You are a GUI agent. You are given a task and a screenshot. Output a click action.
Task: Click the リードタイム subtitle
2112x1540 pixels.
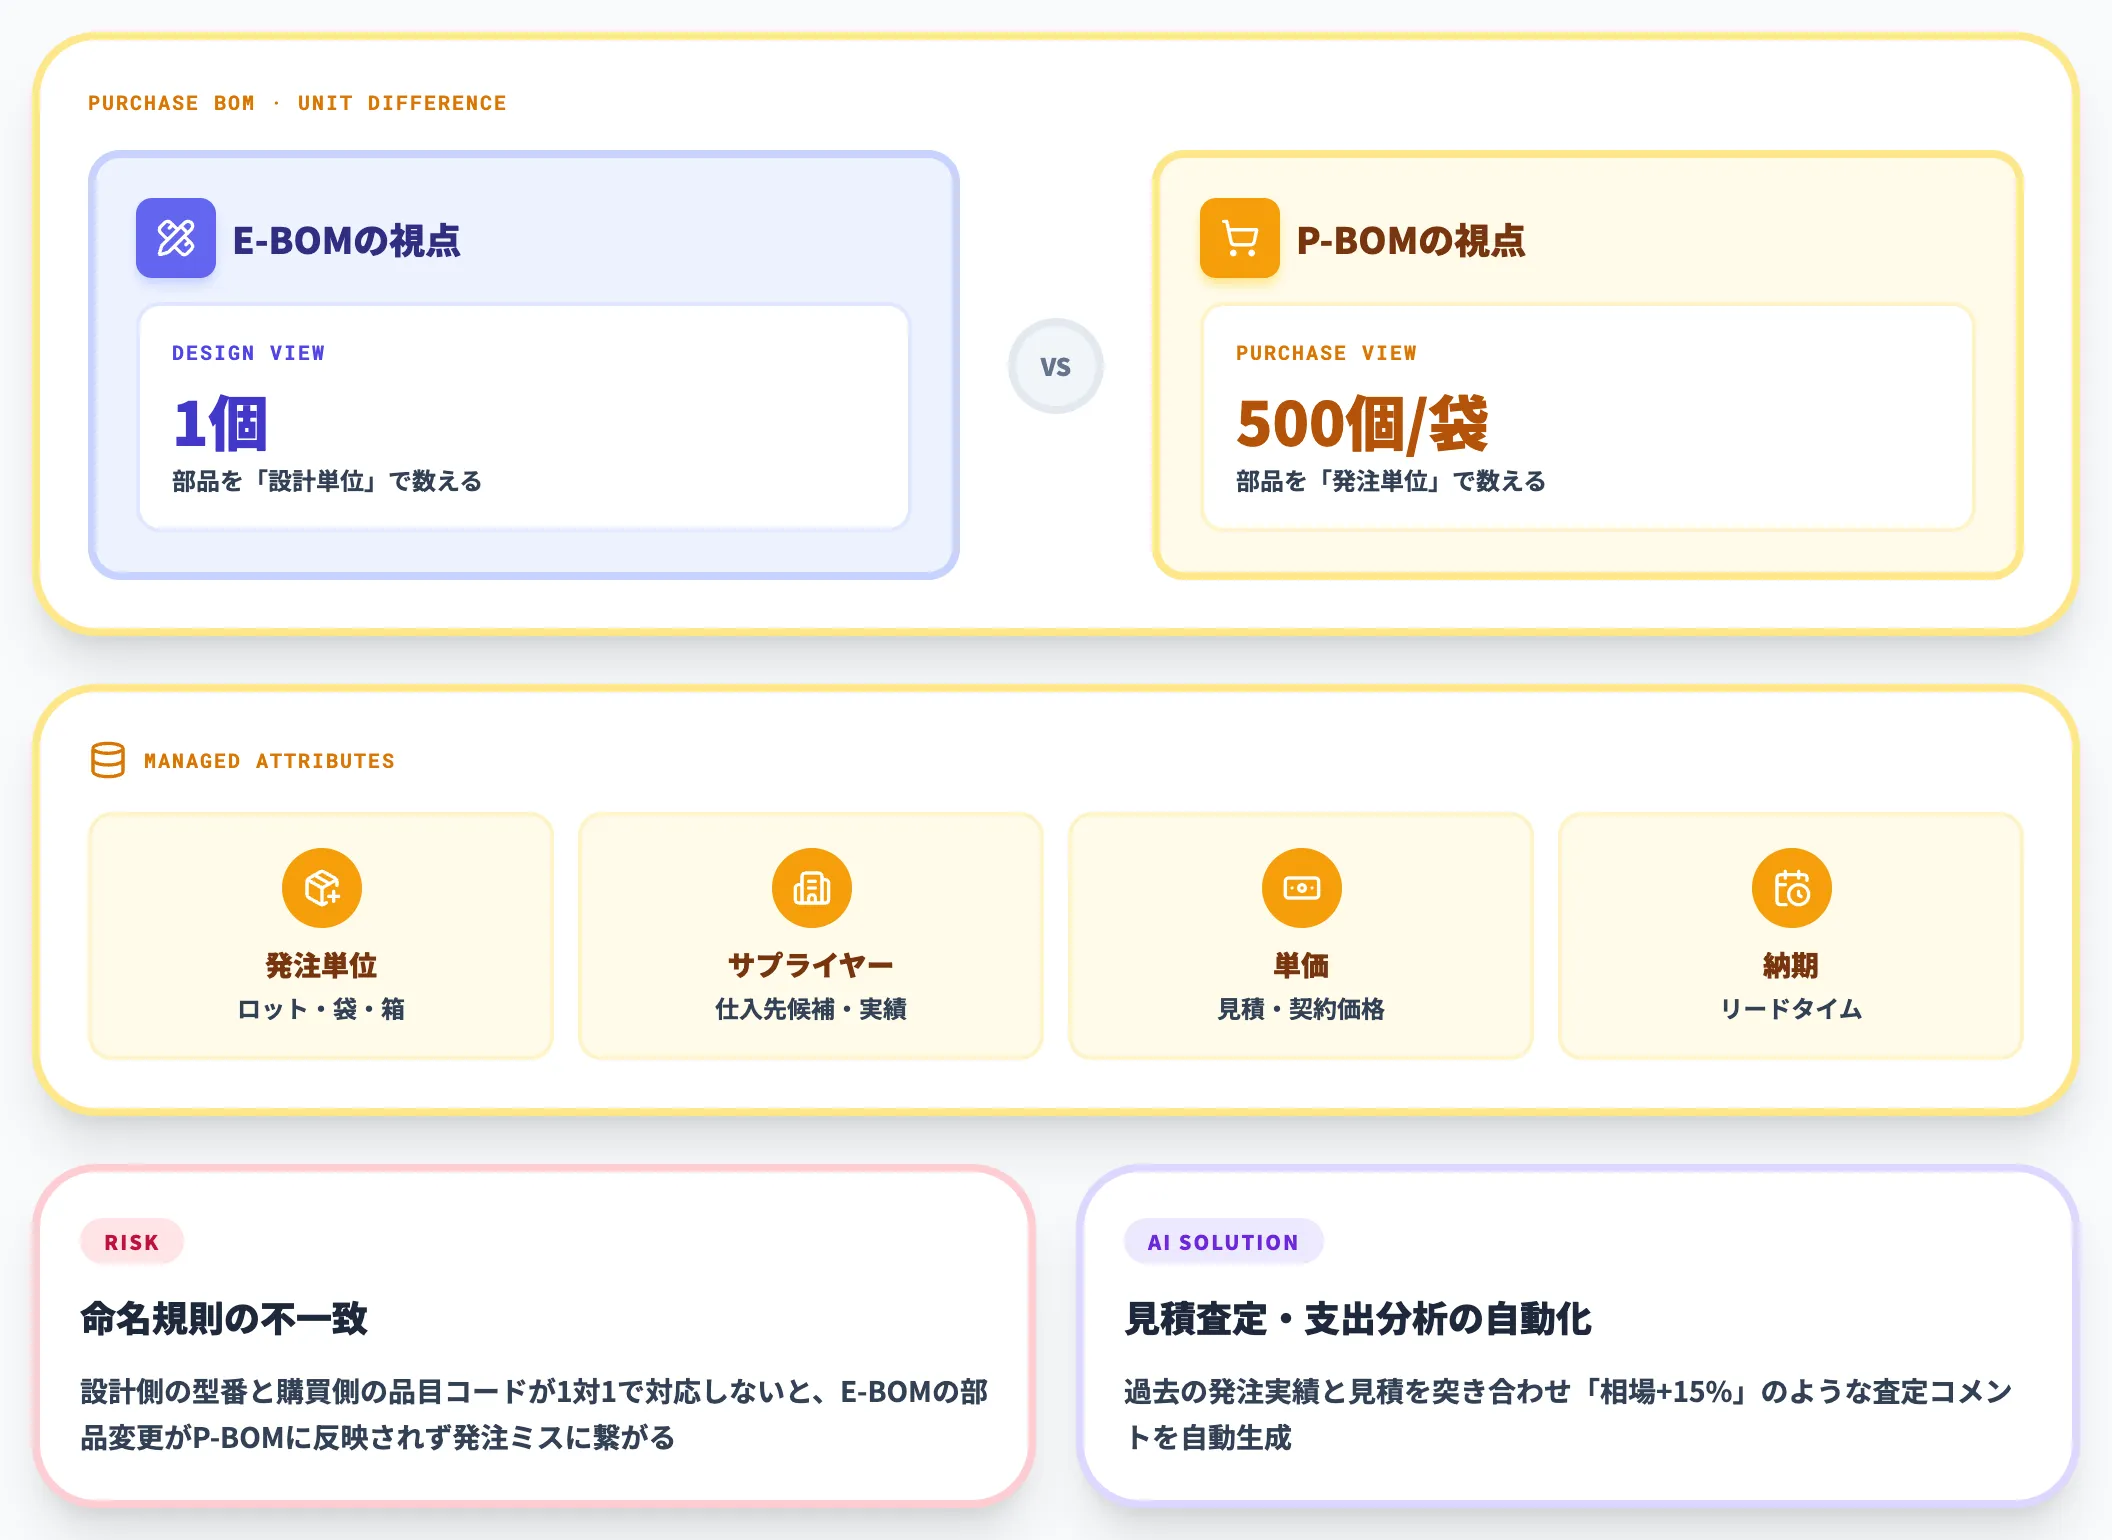click(x=1791, y=1009)
